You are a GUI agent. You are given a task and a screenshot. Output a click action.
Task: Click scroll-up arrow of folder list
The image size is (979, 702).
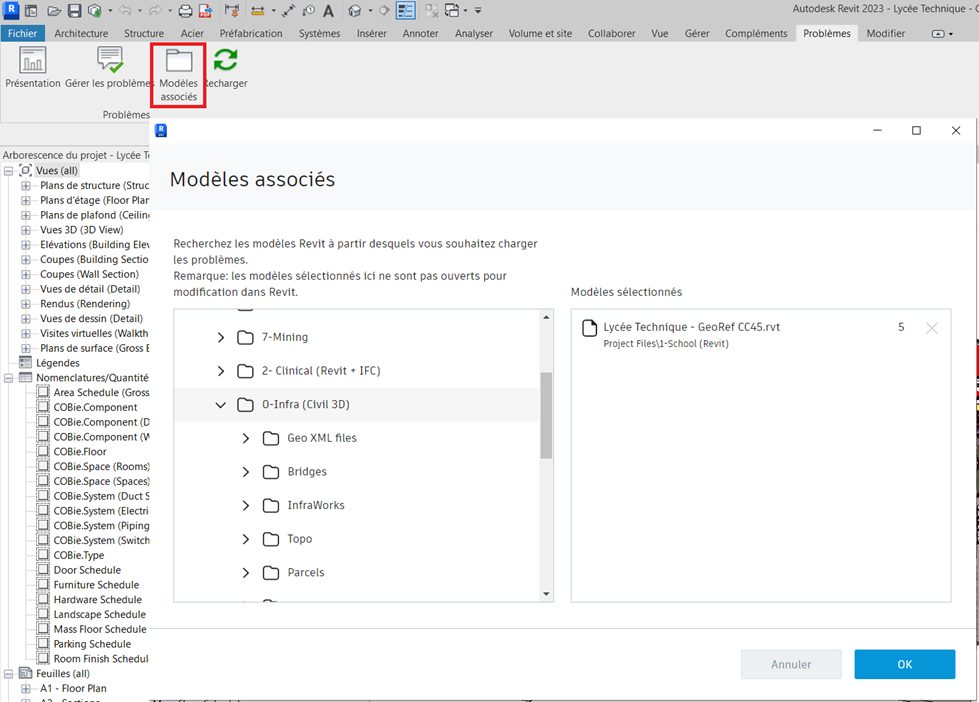(546, 317)
